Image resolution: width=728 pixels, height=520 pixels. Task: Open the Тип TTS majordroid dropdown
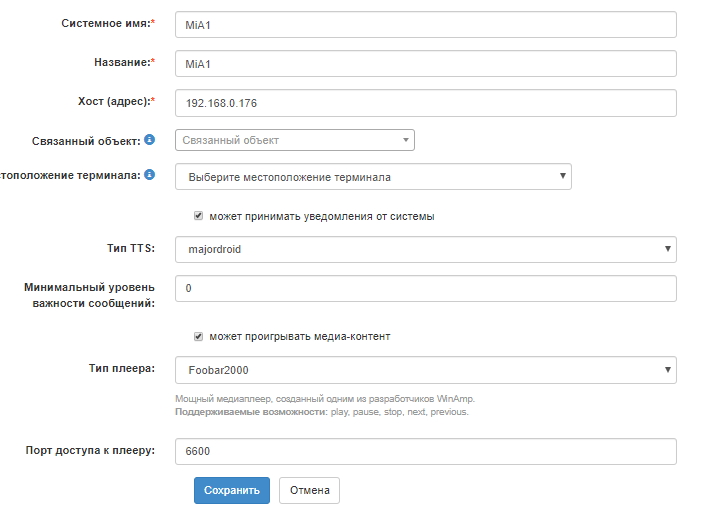pos(425,249)
